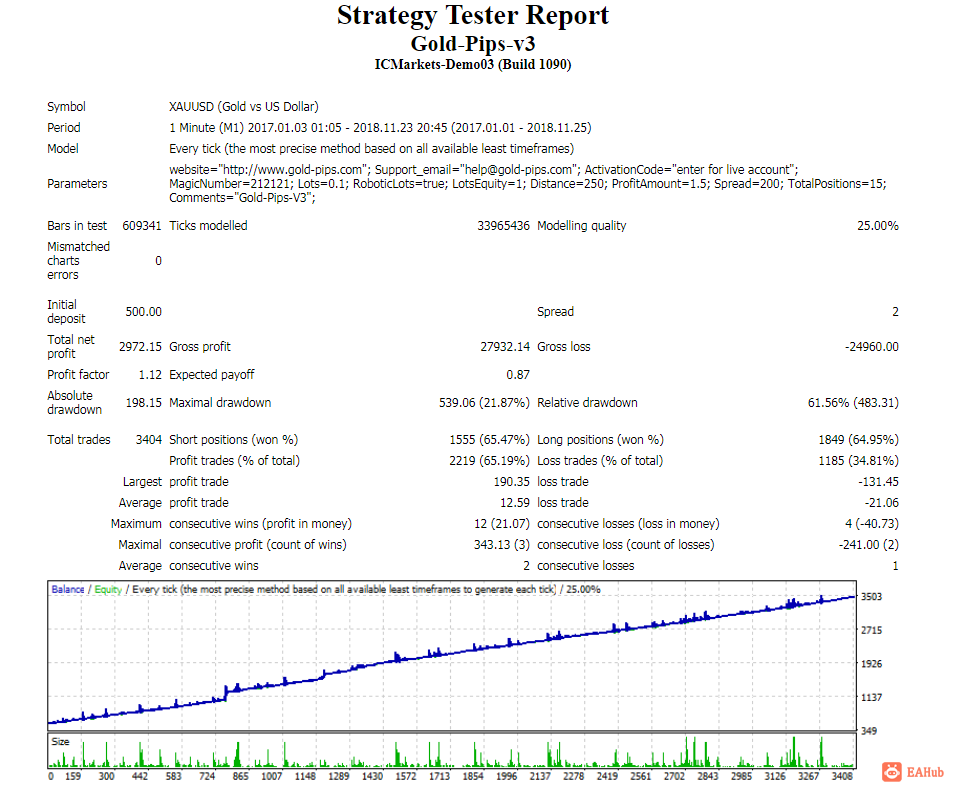The image size is (953, 787).
Task: Click the average loss trade value -21.06
Action: click(x=882, y=503)
